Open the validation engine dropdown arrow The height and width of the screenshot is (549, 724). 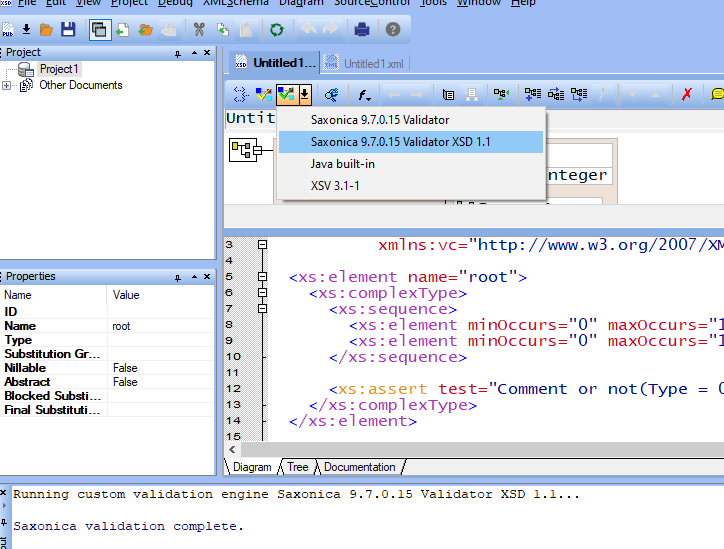click(x=304, y=94)
